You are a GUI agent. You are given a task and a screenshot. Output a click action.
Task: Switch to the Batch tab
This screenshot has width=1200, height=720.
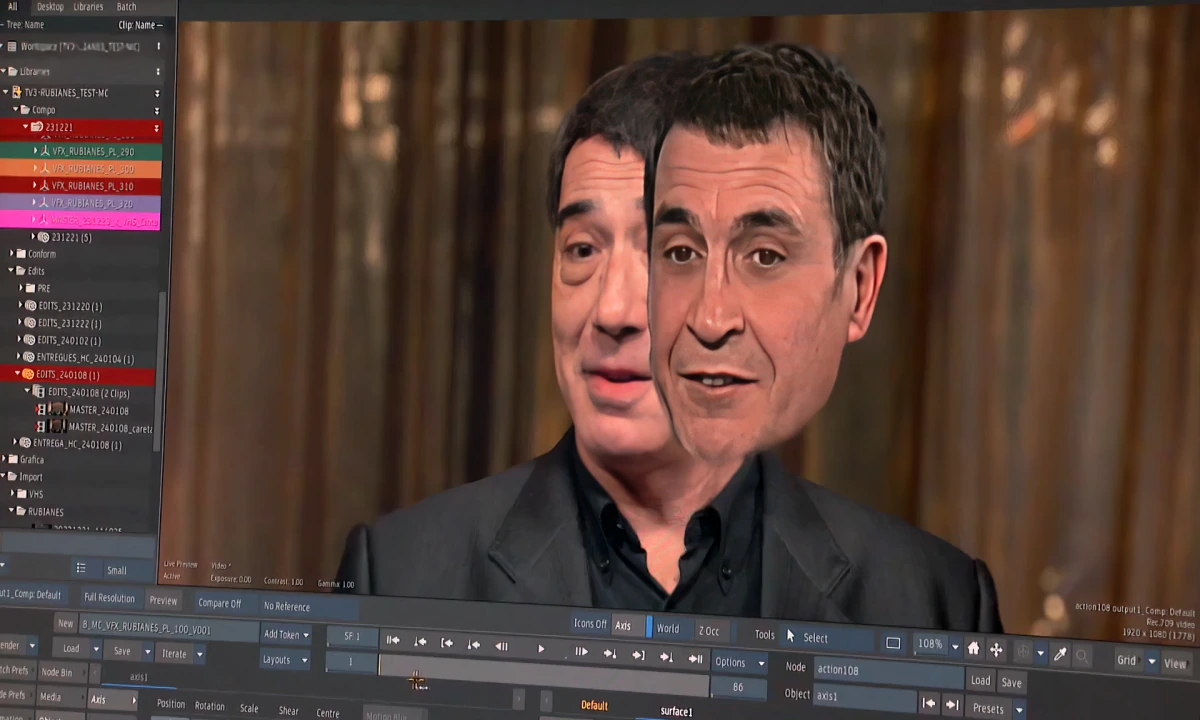pyautogui.click(x=126, y=6)
